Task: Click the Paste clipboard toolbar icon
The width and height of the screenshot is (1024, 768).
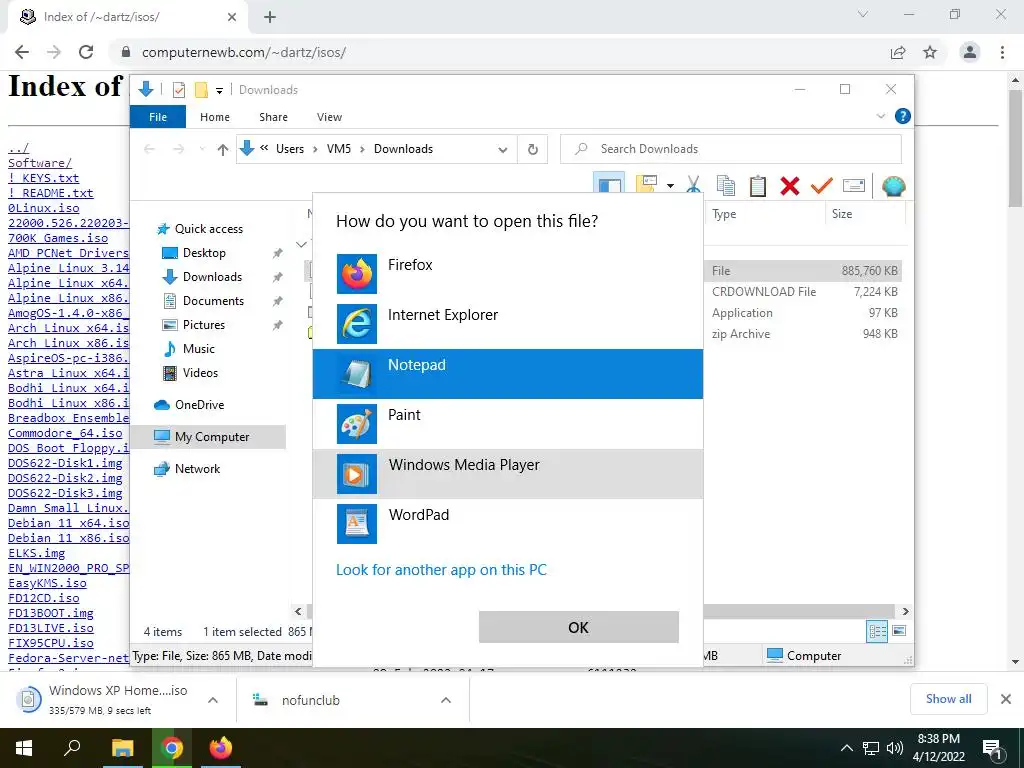Action: pyautogui.click(x=758, y=186)
